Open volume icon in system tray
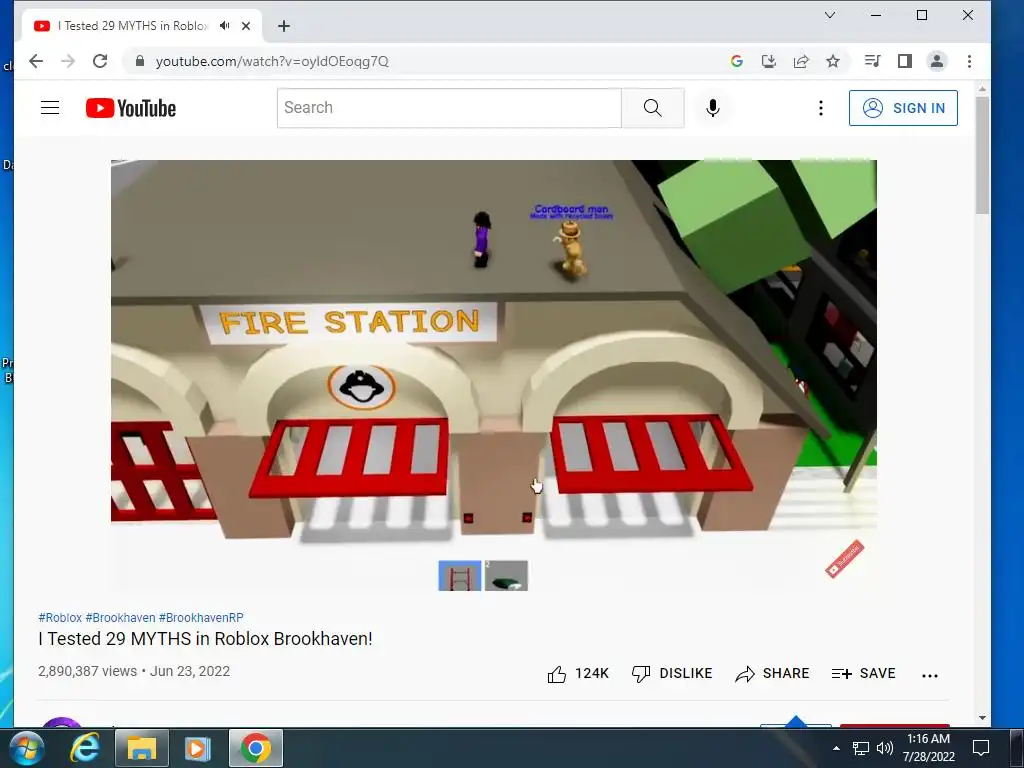 pyautogui.click(x=884, y=748)
